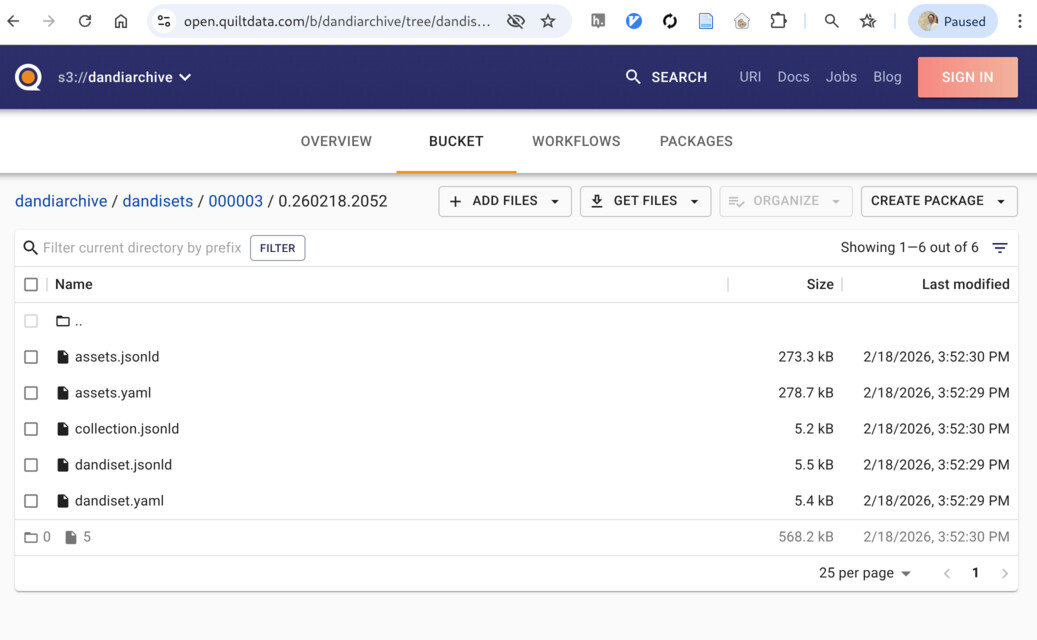Reload the page

tap(85, 21)
